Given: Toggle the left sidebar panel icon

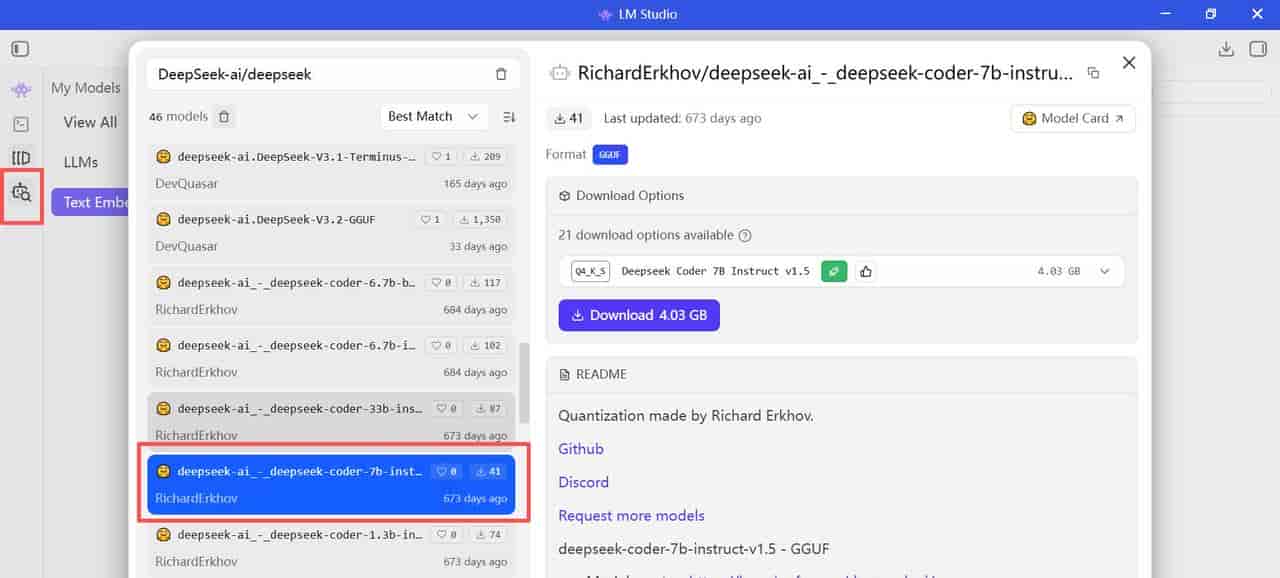Looking at the screenshot, I should tap(21, 48).
